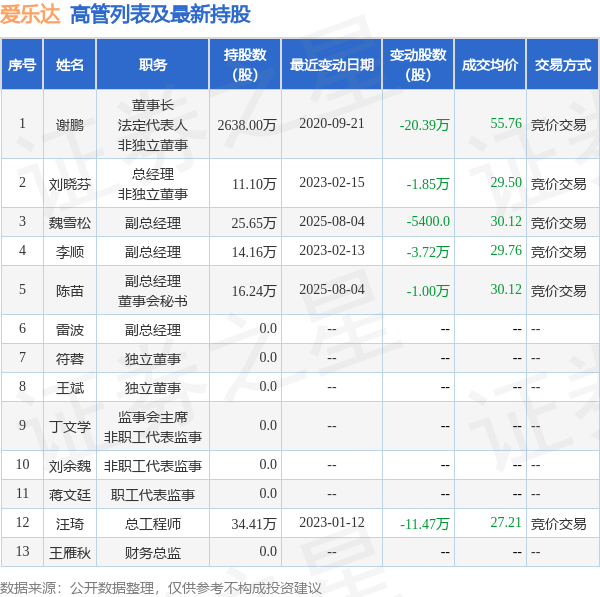Click the position 职工代表监事
600x597 pixels.
153,495
